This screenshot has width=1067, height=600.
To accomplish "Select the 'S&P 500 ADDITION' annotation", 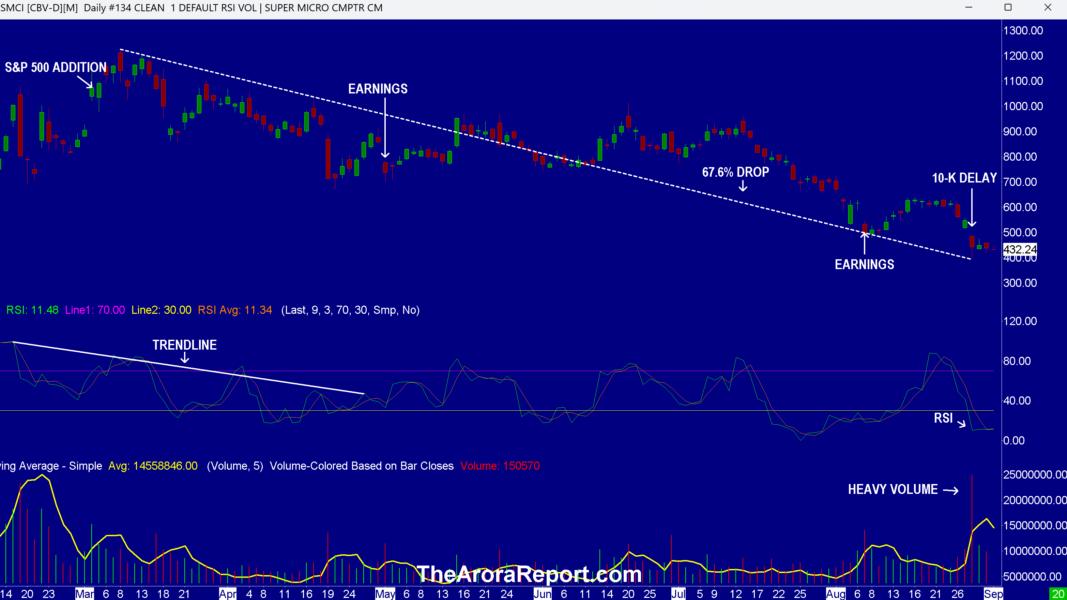I will [x=56, y=67].
